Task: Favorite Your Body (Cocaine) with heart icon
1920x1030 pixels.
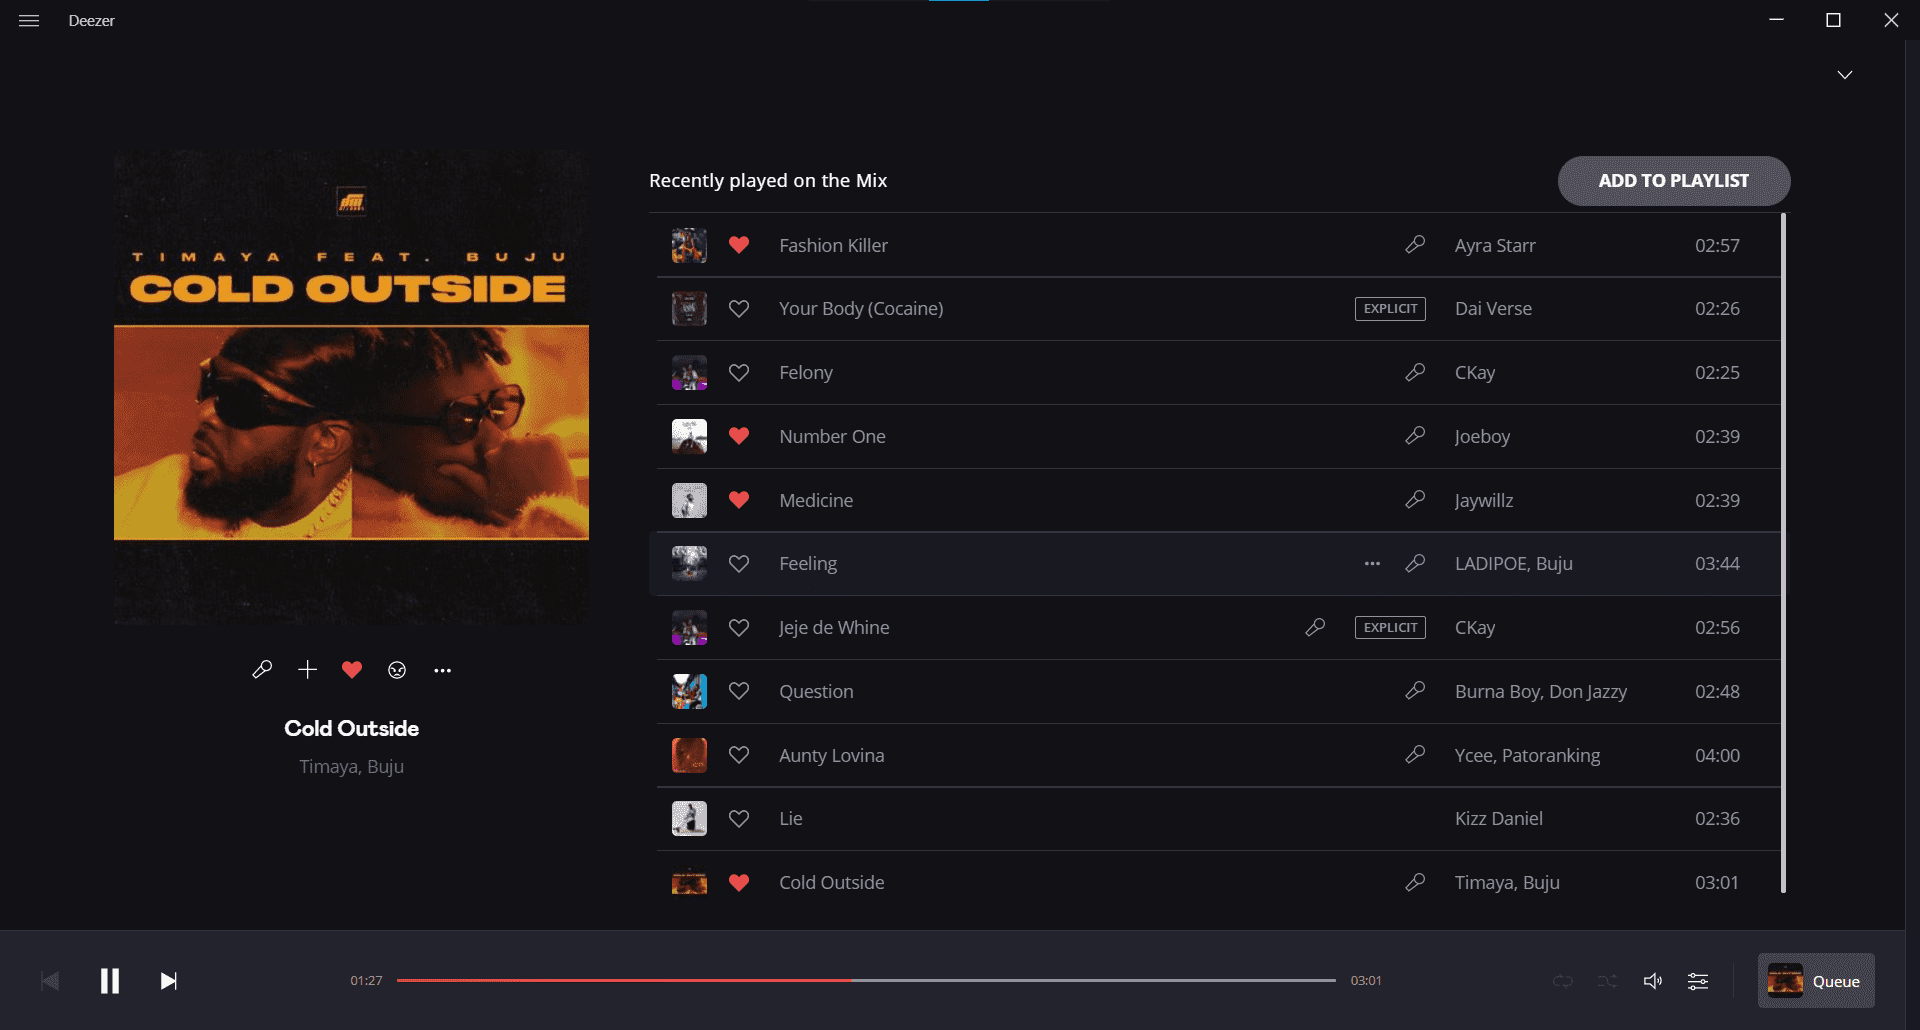Action: 739,309
